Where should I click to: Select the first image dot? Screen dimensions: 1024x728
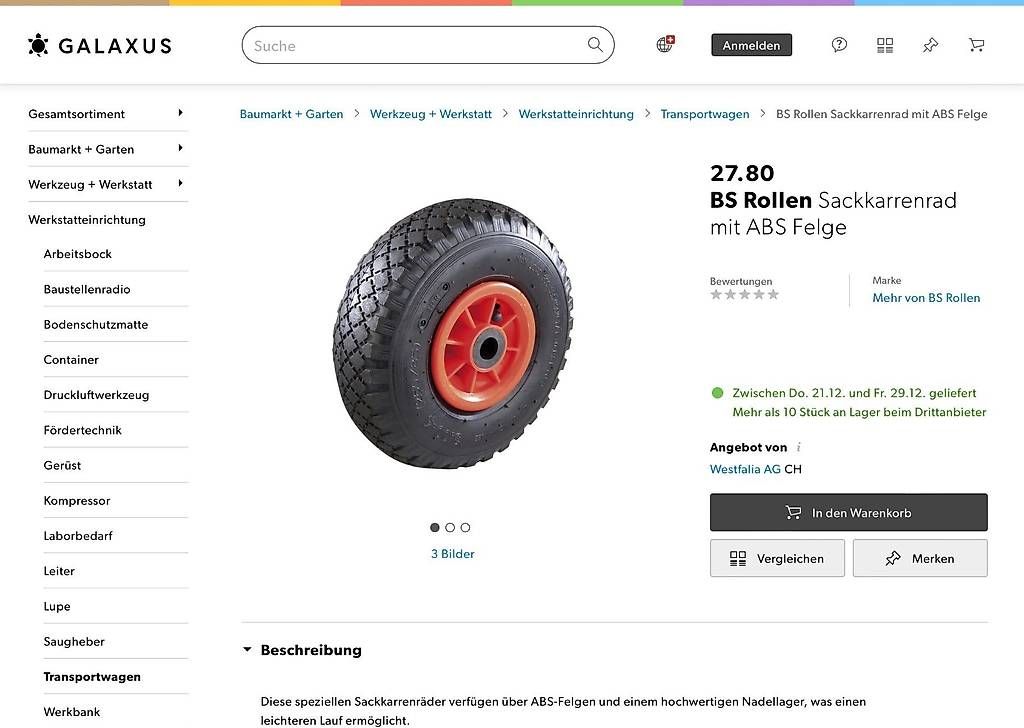[x=435, y=527]
